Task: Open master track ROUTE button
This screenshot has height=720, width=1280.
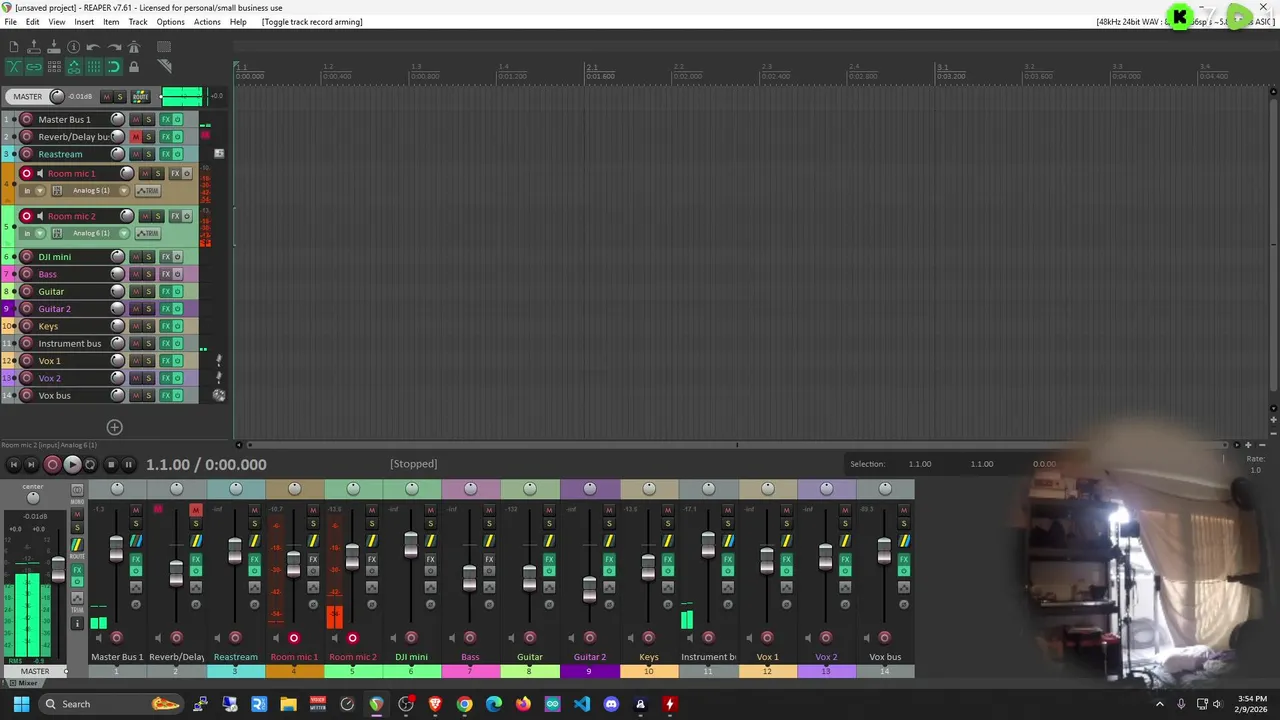Action: 141,97
